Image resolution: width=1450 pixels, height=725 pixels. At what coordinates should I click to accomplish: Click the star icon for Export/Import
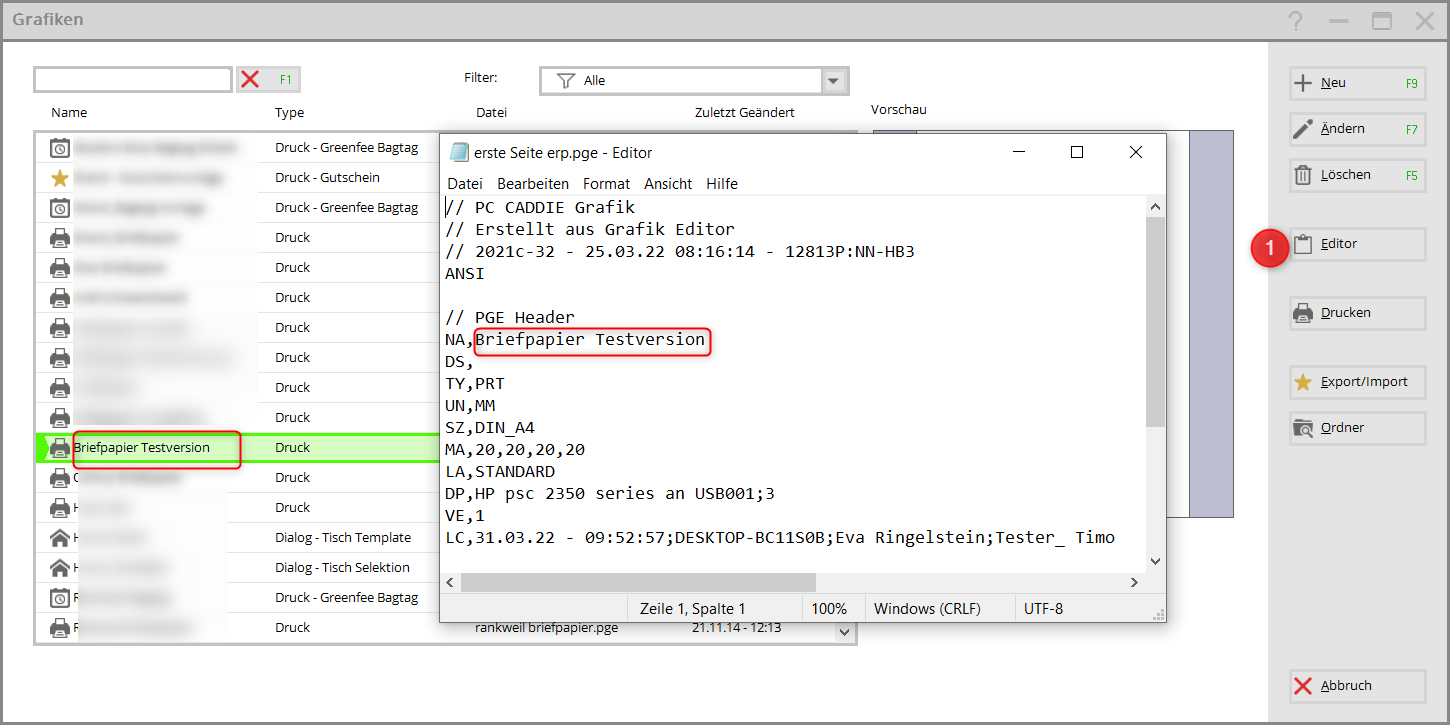pos(1303,382)
